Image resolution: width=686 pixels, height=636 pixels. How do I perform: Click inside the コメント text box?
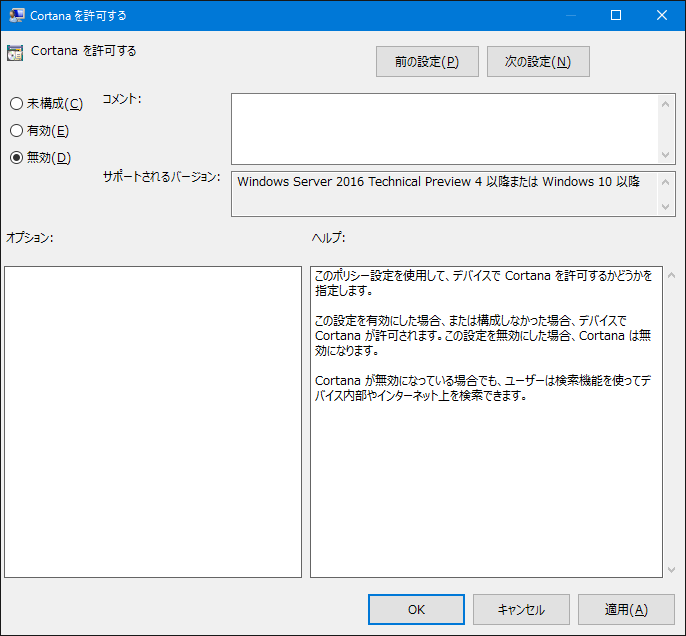(444, 129)
